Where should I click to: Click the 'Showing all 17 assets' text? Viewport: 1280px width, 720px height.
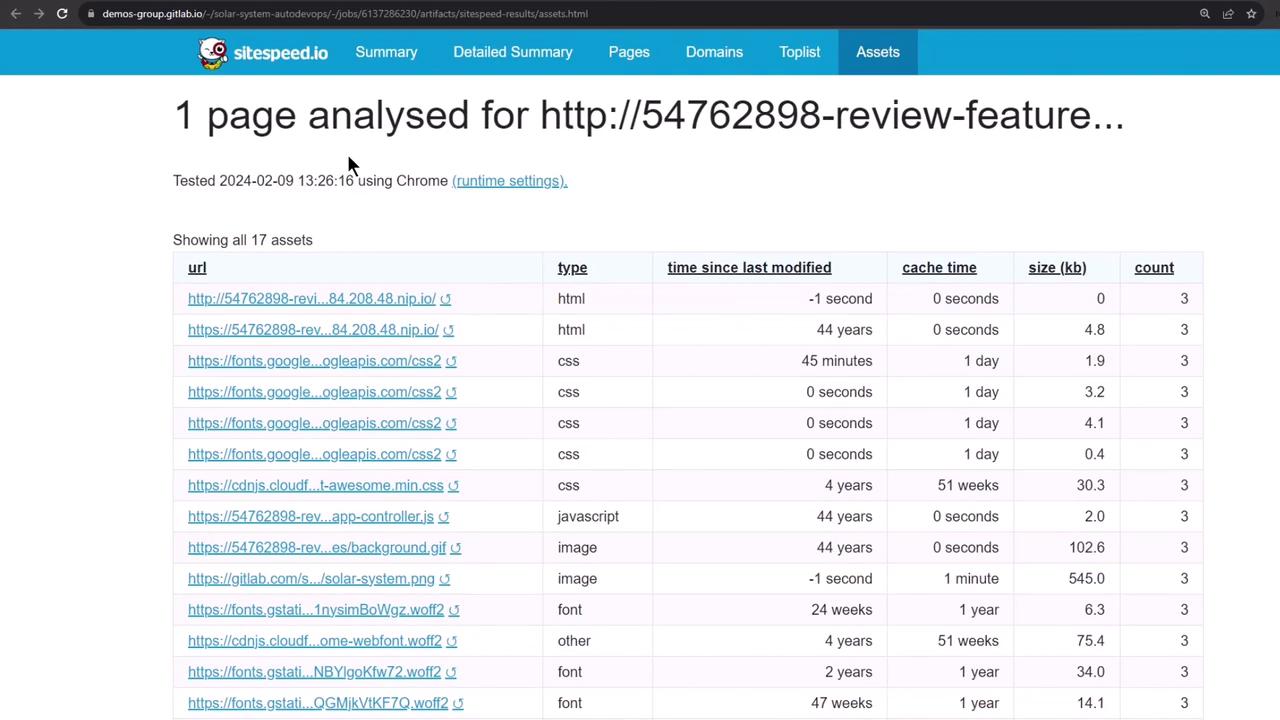click(243, 240)
